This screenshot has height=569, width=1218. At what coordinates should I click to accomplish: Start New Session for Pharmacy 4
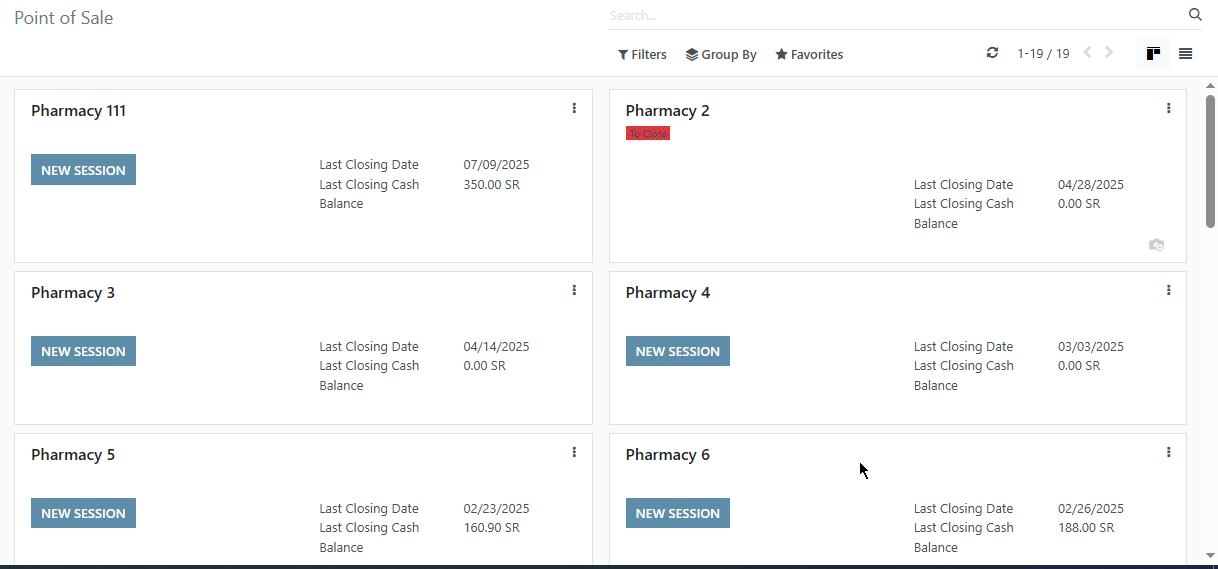[678, 351]
